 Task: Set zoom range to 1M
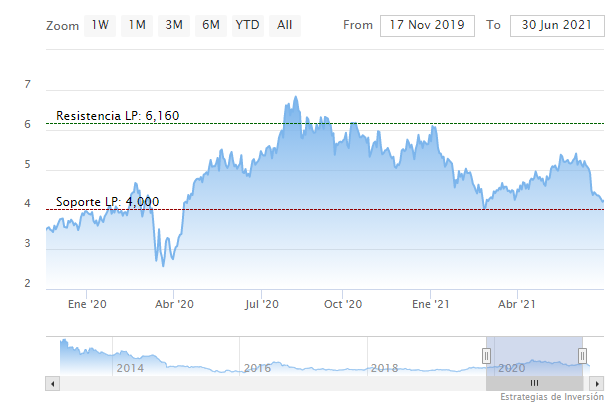pos(137,25)
